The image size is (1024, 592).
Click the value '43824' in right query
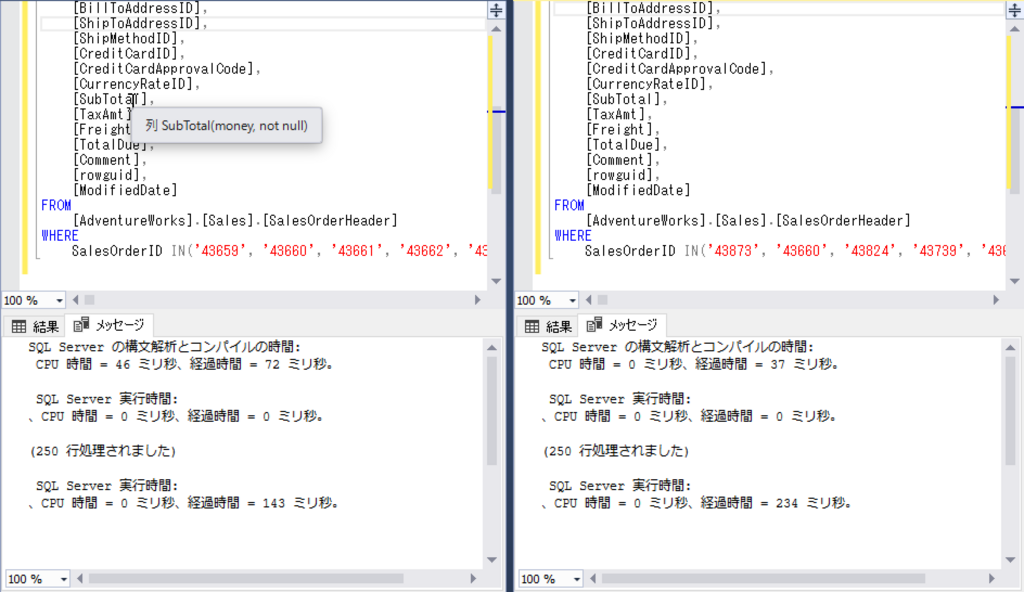coord(870,251)
